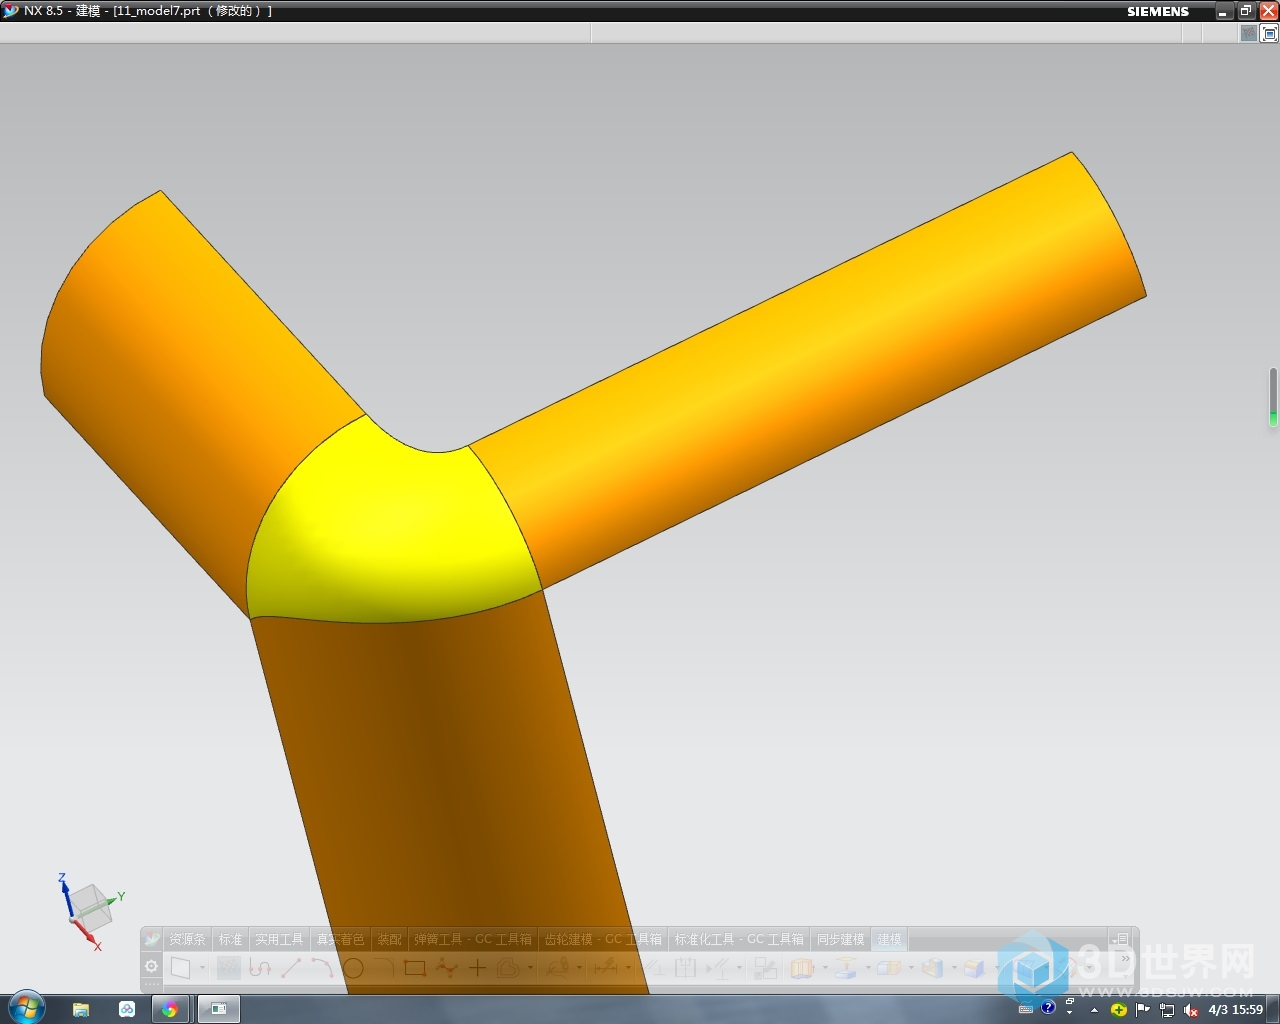Viewport: 1280px width, 1024px height.
Task: Click the gray grid icon near full-screen button
Action: tap(1249, 33)
